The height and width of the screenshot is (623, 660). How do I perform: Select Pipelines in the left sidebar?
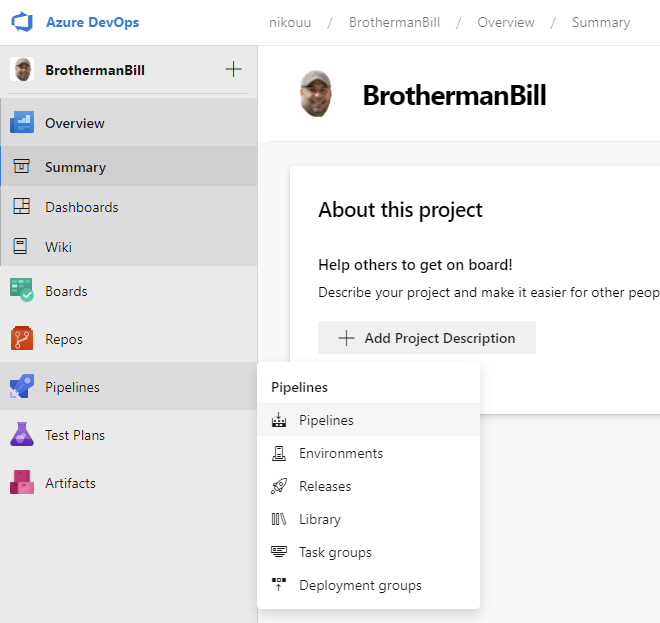[129, 386]
